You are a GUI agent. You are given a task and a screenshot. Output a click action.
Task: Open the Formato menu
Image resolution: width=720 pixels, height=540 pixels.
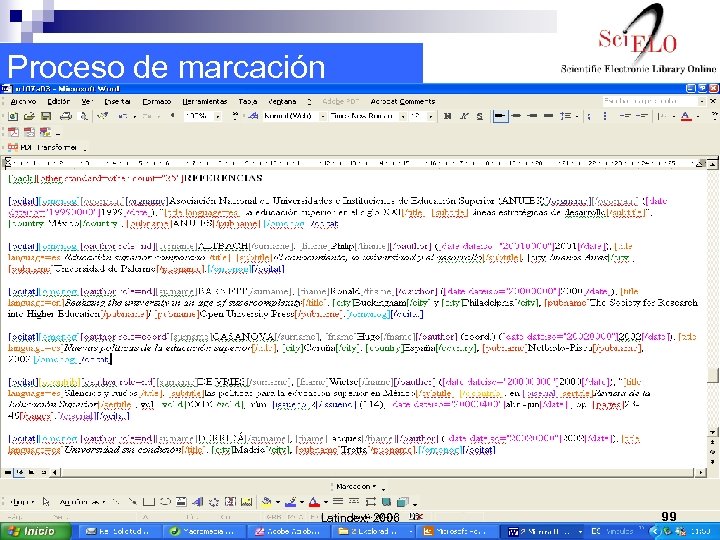pyautogui.click(x=157, y=101)
